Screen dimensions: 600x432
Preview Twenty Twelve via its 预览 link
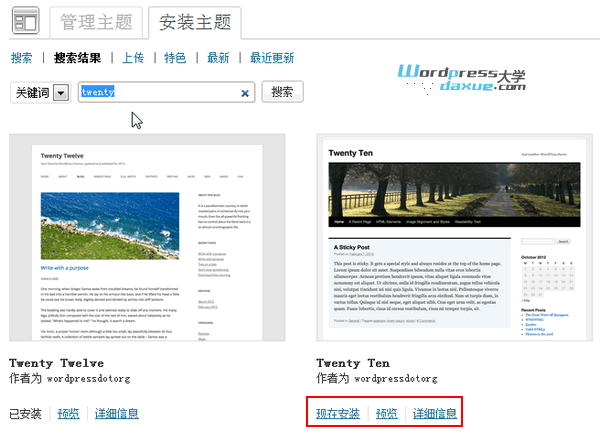[68, 413]
